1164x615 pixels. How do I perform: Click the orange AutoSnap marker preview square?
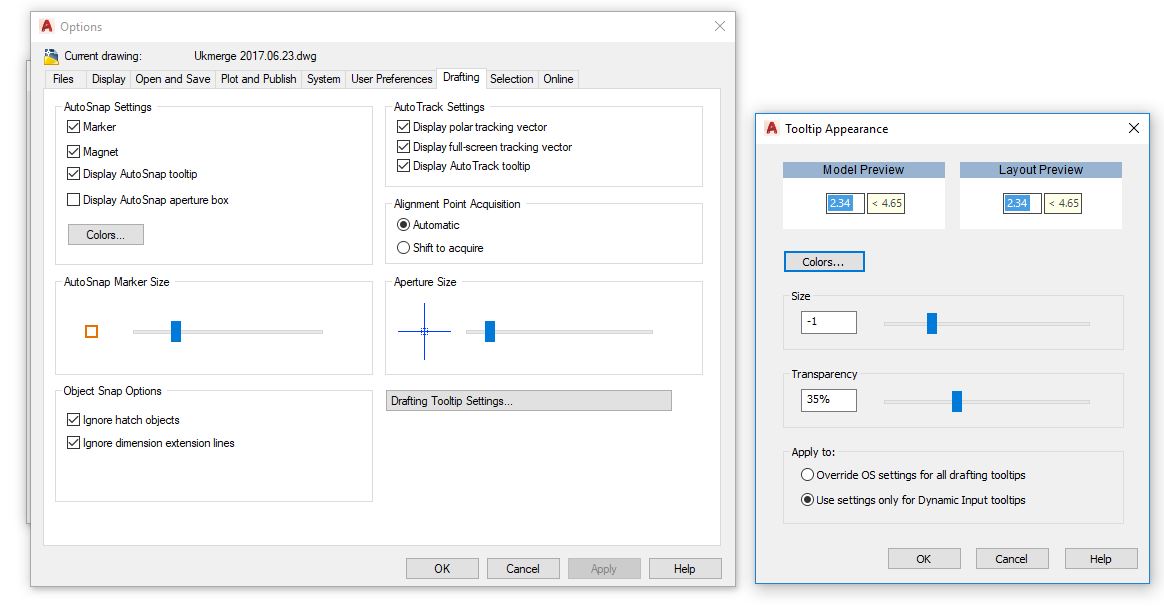pyautogui.click(x=91, y=331)
